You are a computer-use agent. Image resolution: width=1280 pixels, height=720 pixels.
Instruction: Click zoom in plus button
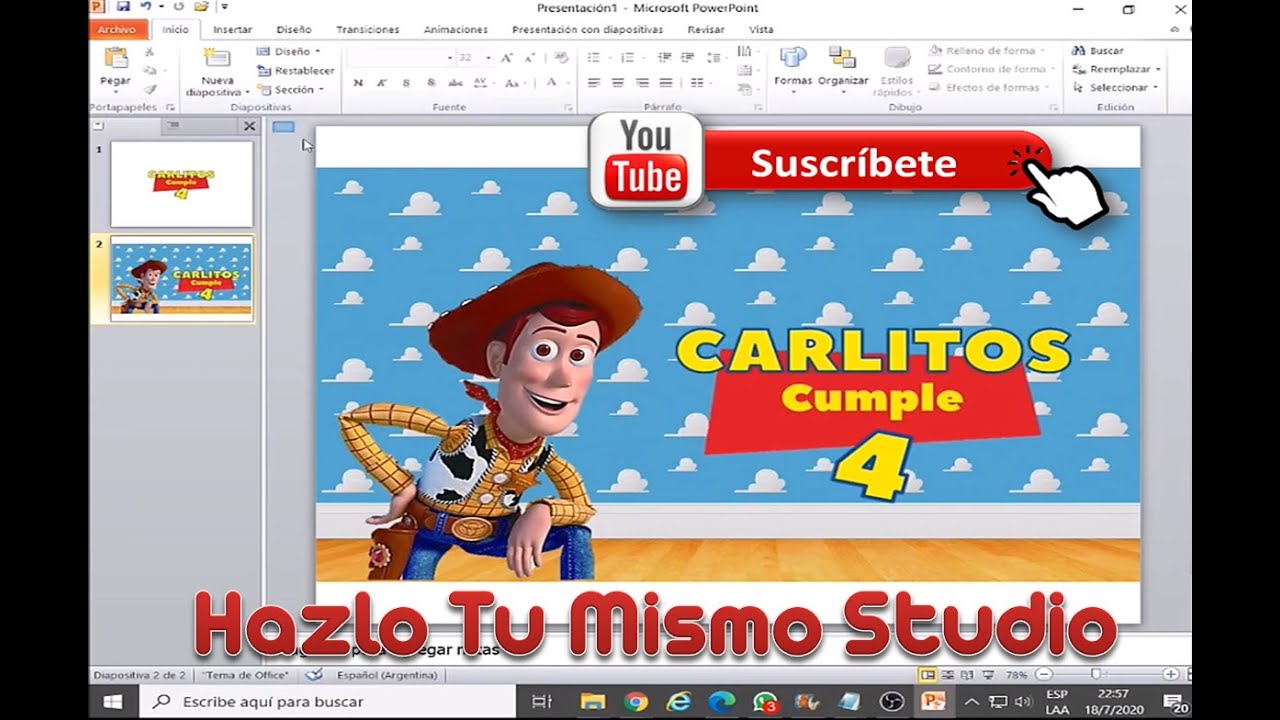(x=1170, y=675)
